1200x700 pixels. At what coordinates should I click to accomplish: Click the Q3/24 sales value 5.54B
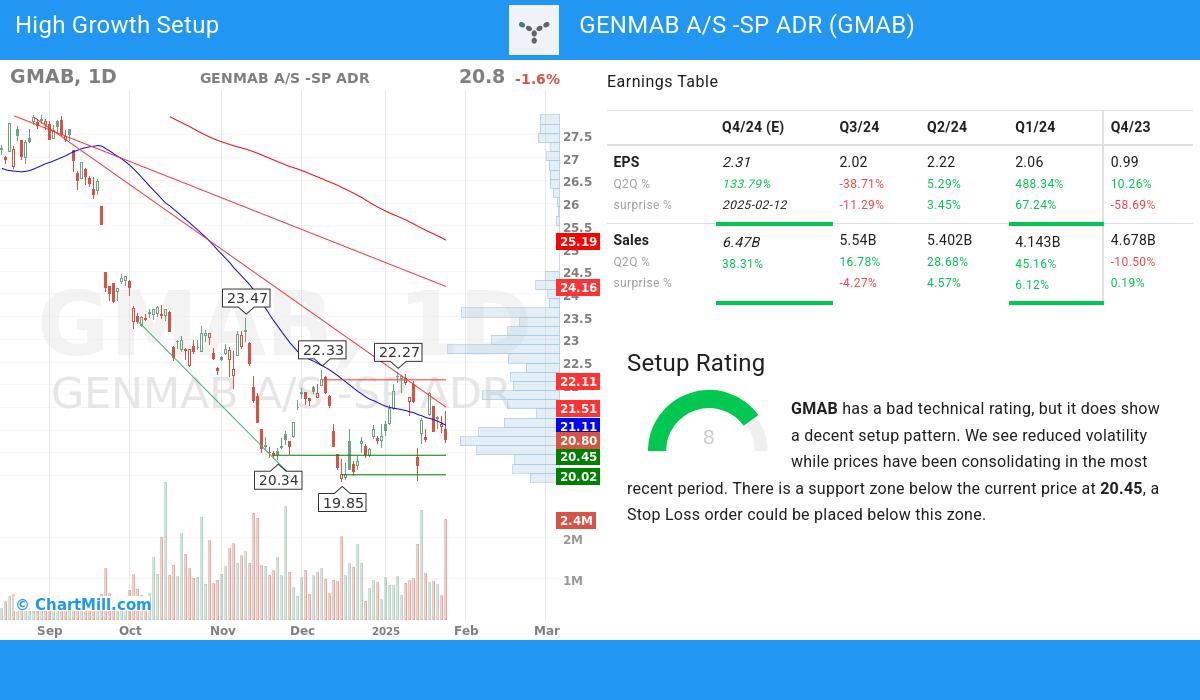(858, 240)
